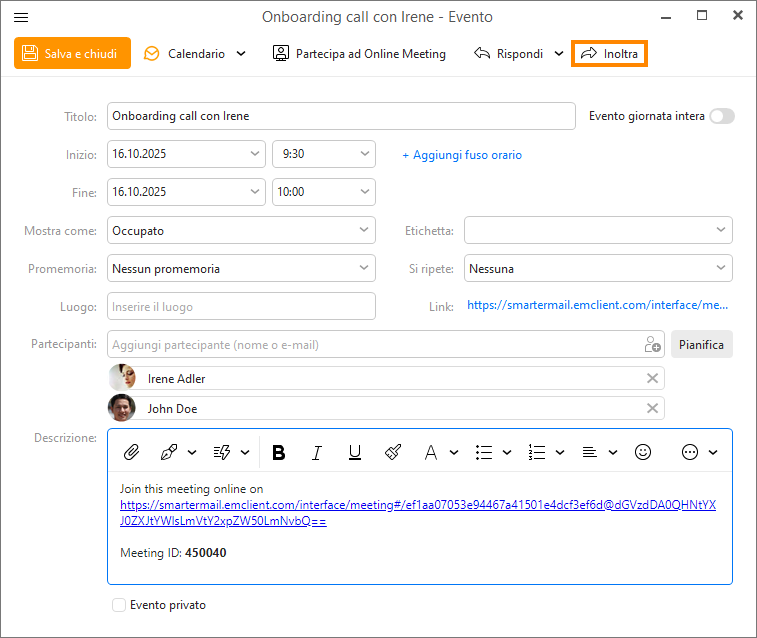Open the font color picker dropdown
The width and height of the screenshot is (757, 638).
tap(453, 452)
